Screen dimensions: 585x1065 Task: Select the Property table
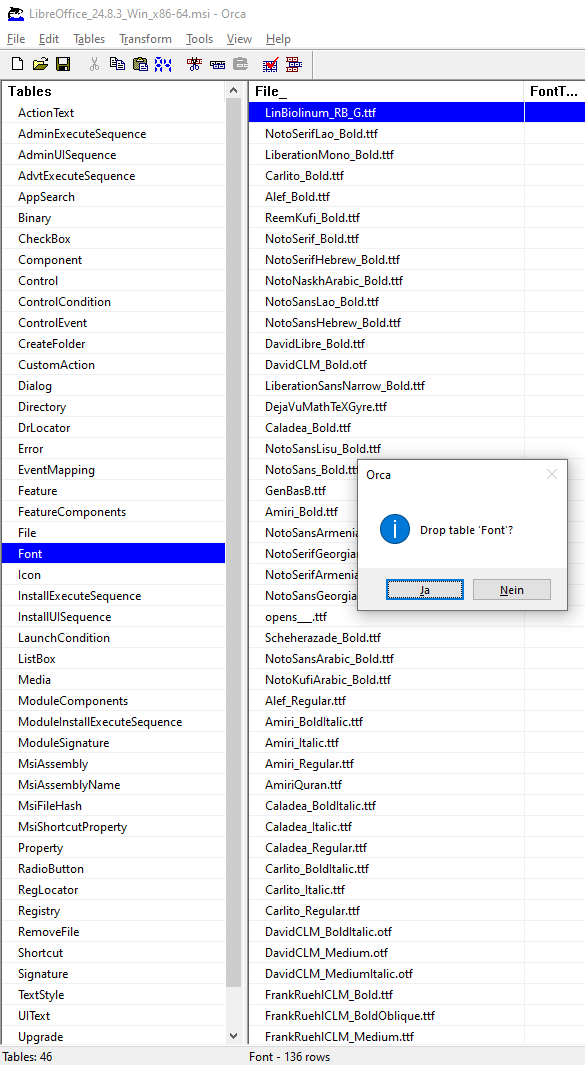[x=113, y=848]
